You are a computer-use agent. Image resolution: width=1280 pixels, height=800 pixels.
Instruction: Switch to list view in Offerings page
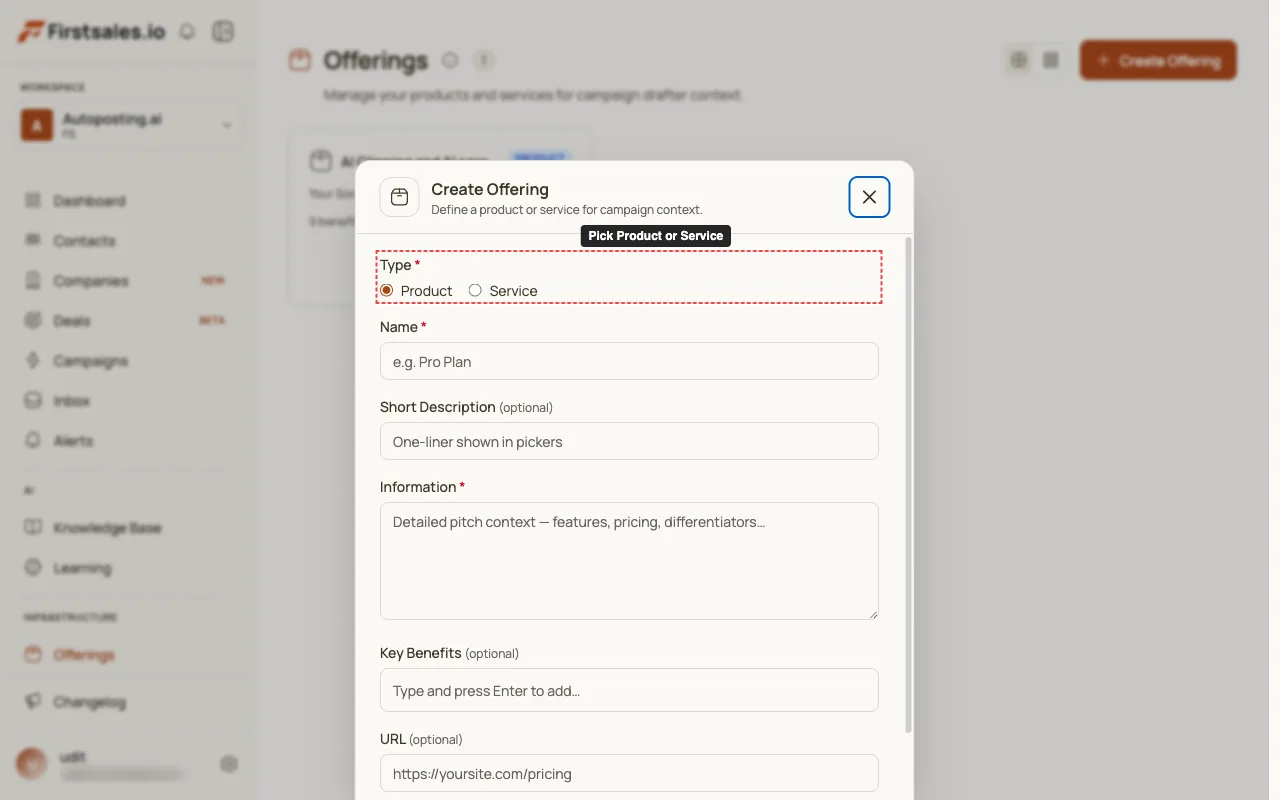coord(1051,60)
